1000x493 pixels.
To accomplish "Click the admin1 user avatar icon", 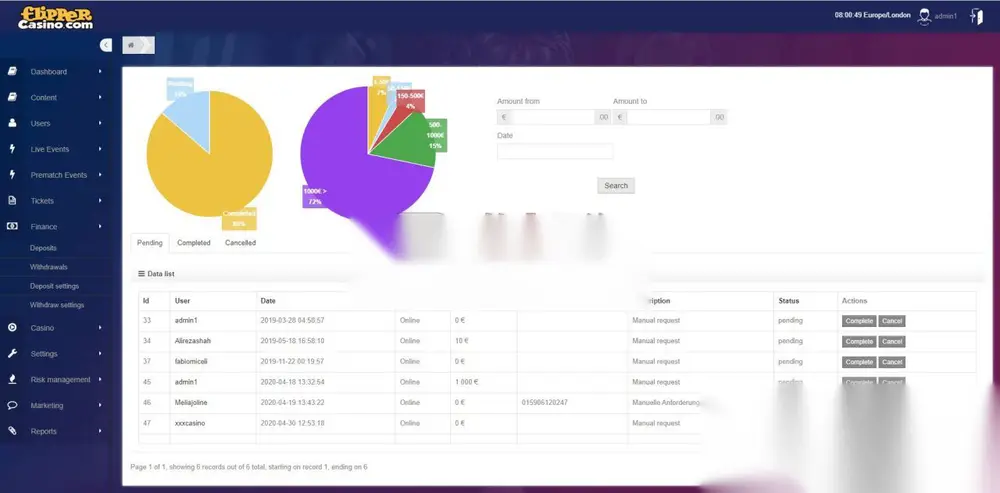I will click(x=924, y=17).
